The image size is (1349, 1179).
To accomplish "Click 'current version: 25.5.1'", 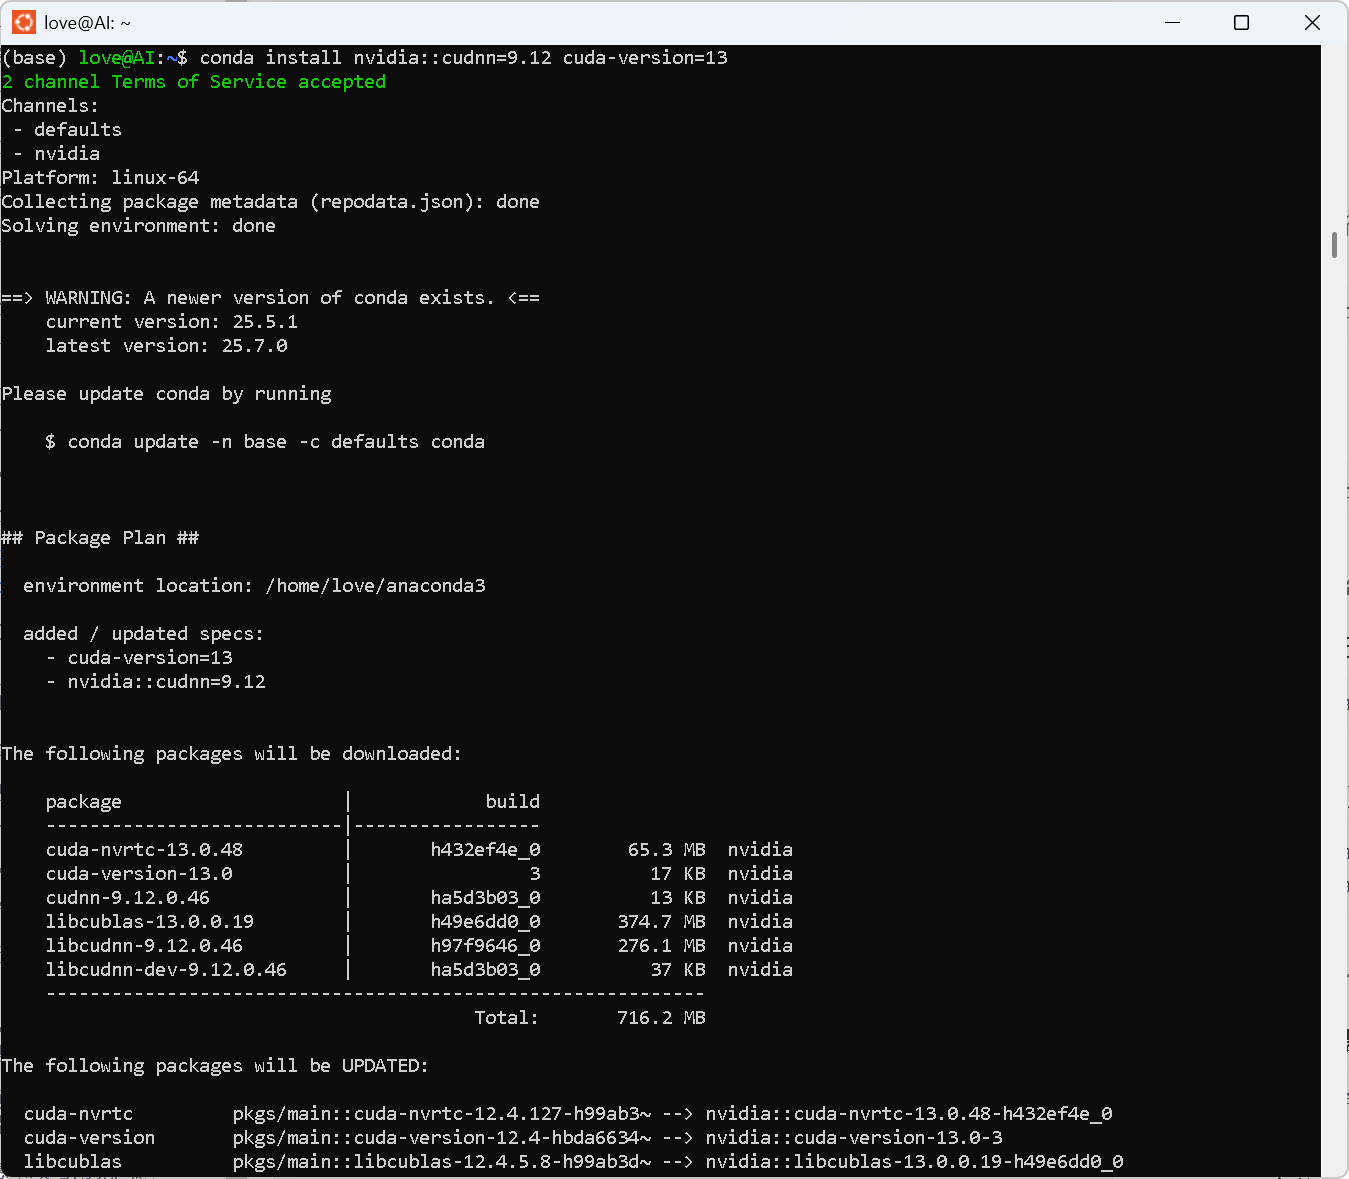I will (172, 322).
